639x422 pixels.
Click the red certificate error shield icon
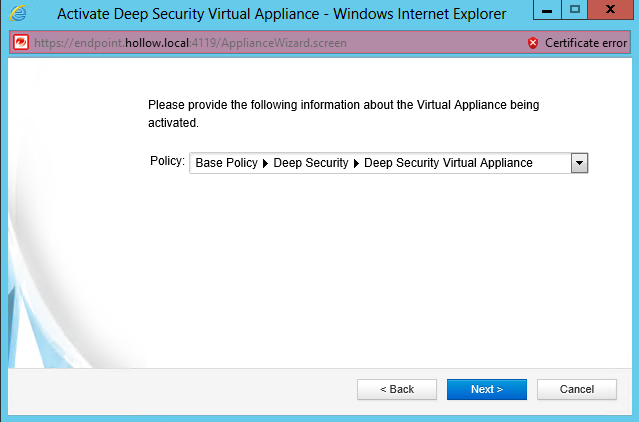pos(532,44)
